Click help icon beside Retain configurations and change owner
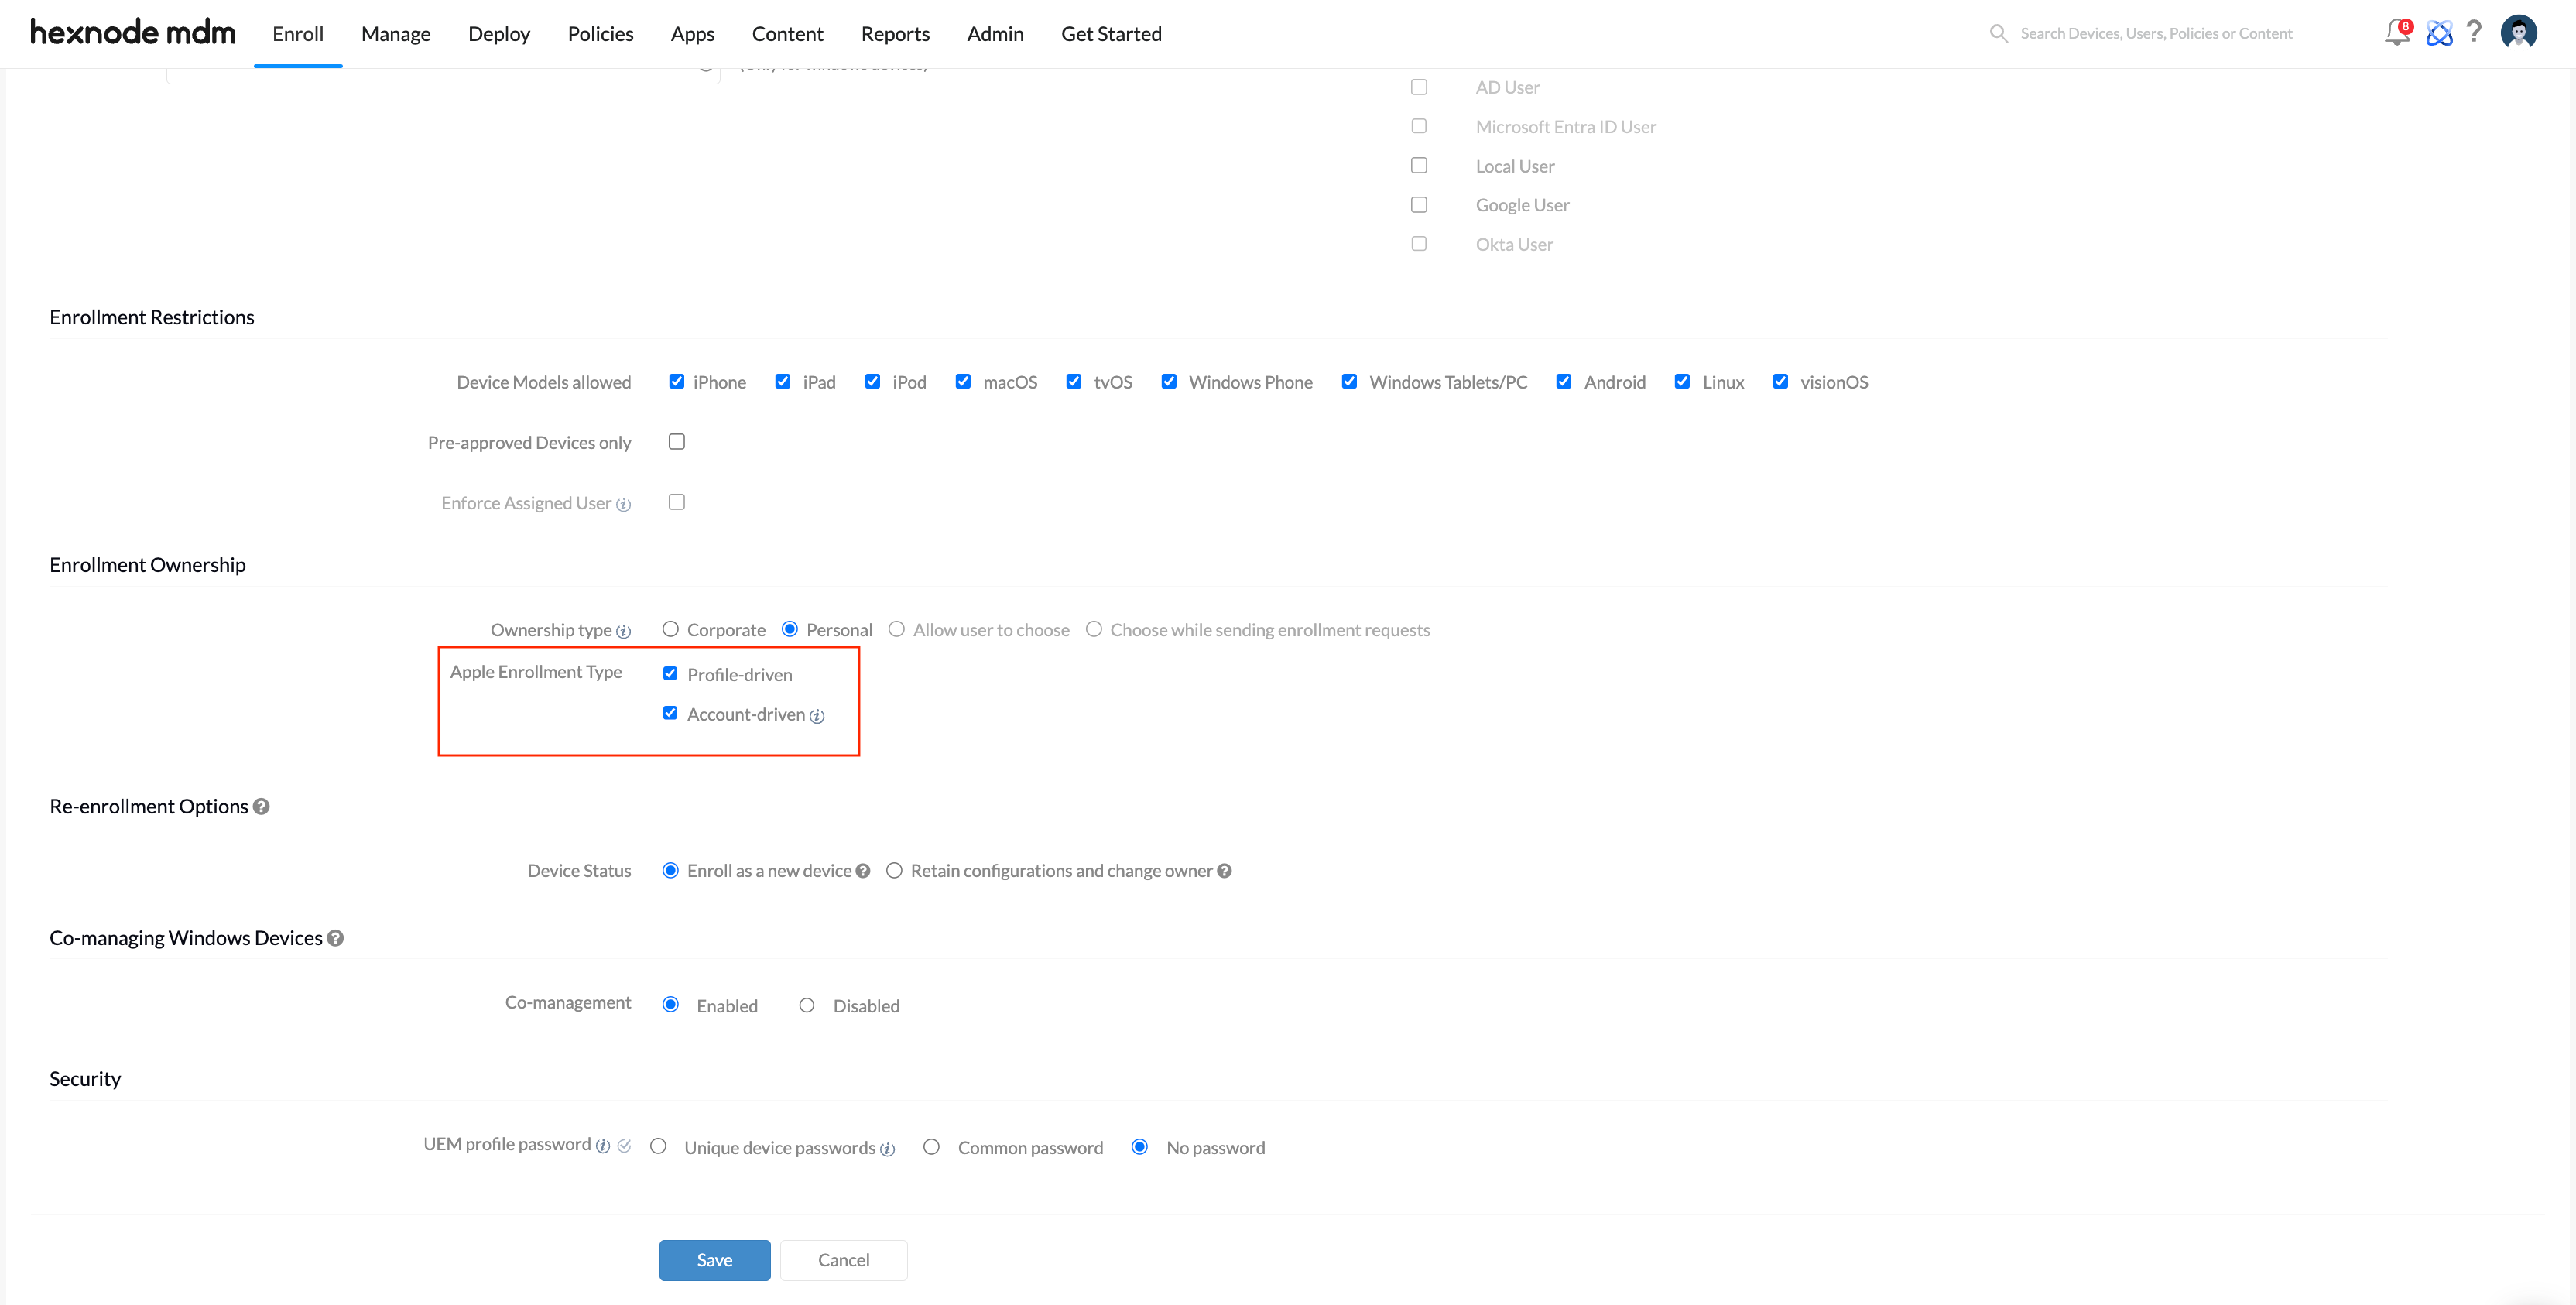Screen dimensions: 2576x1305 click(1224, 871)
